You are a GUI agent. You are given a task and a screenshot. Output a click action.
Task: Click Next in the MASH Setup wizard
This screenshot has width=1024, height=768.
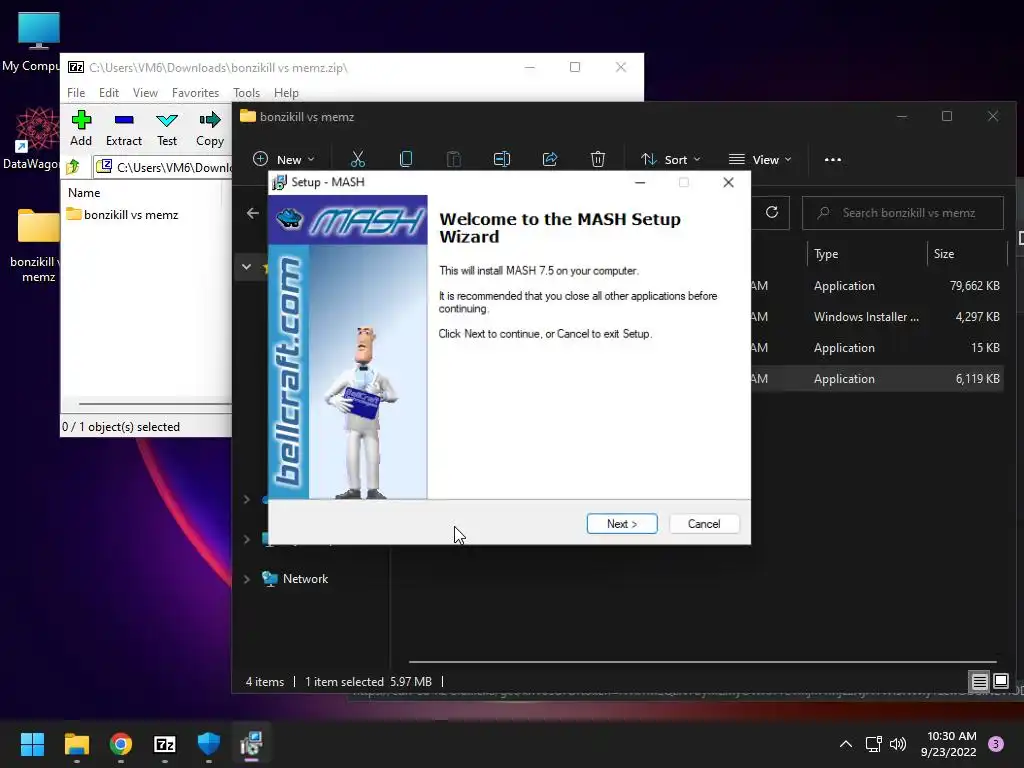622,524
